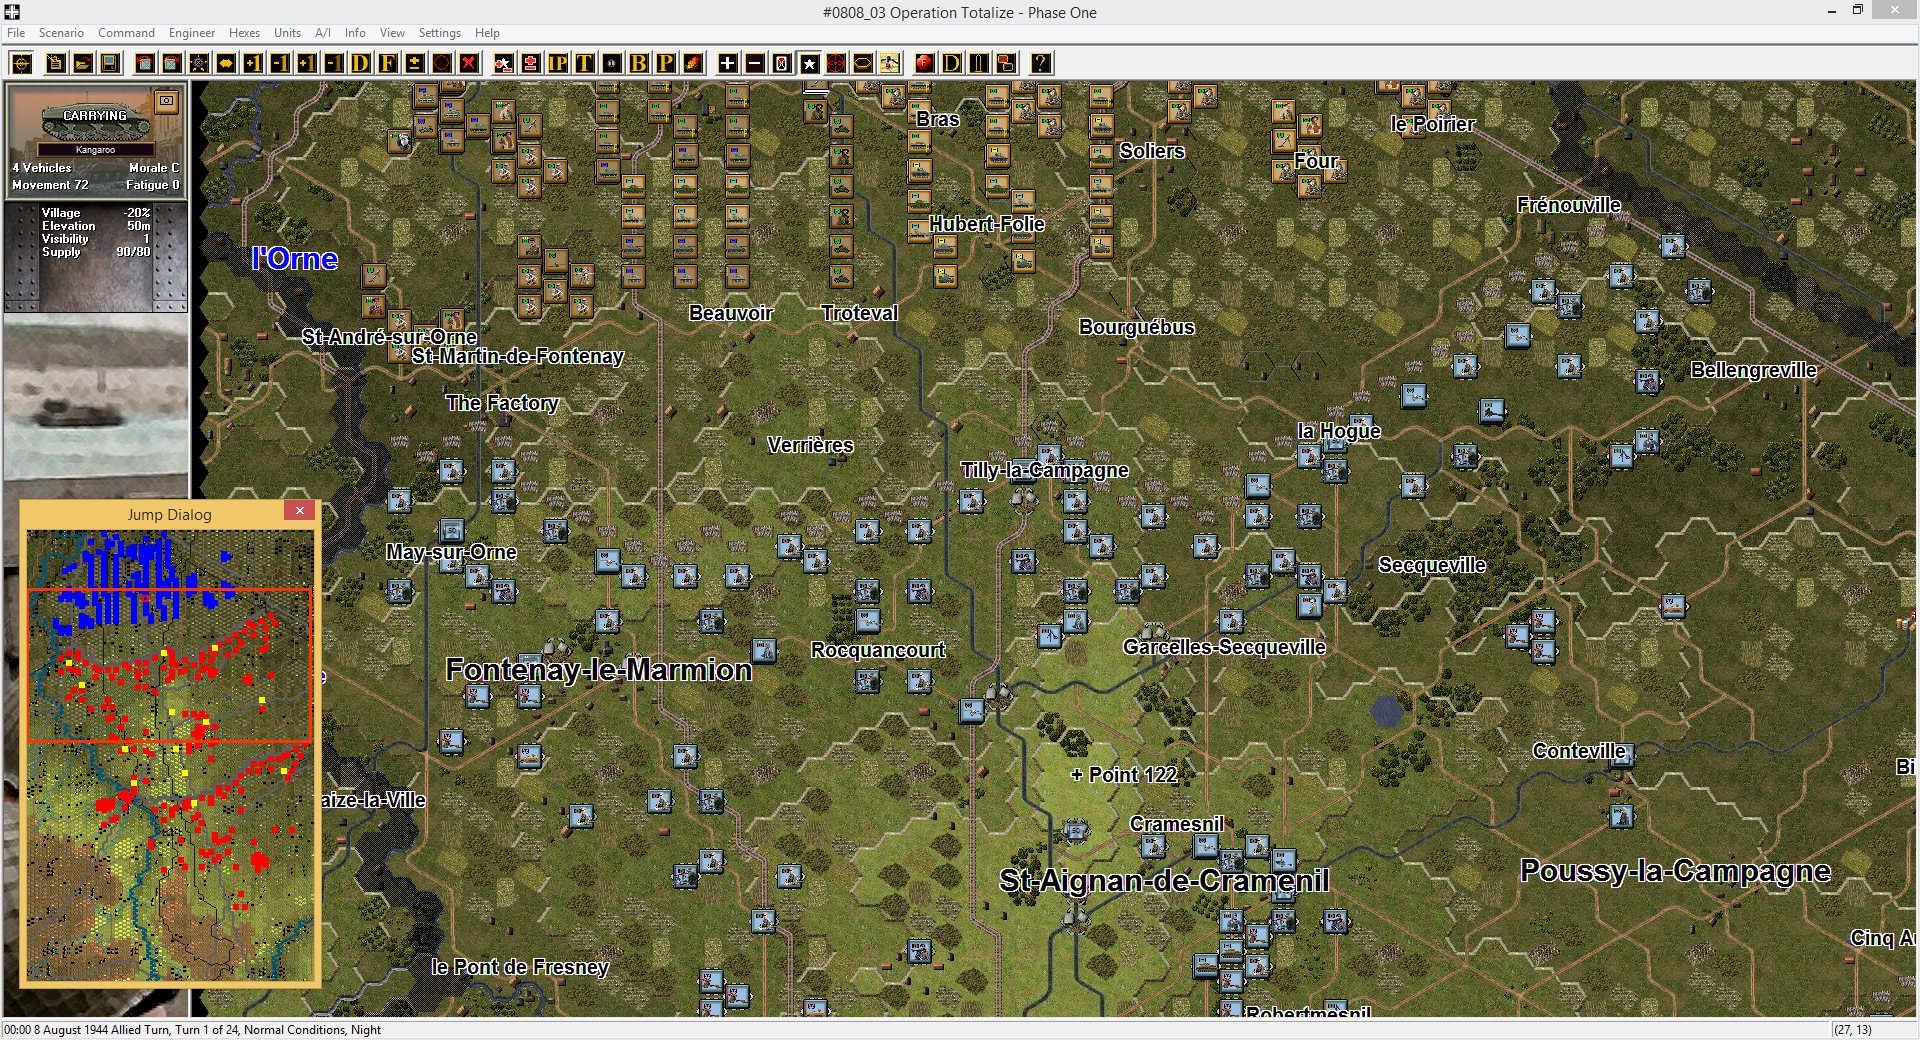Open the Help menu
This screenshot has height=1040, width=1920.
(487, 33)
